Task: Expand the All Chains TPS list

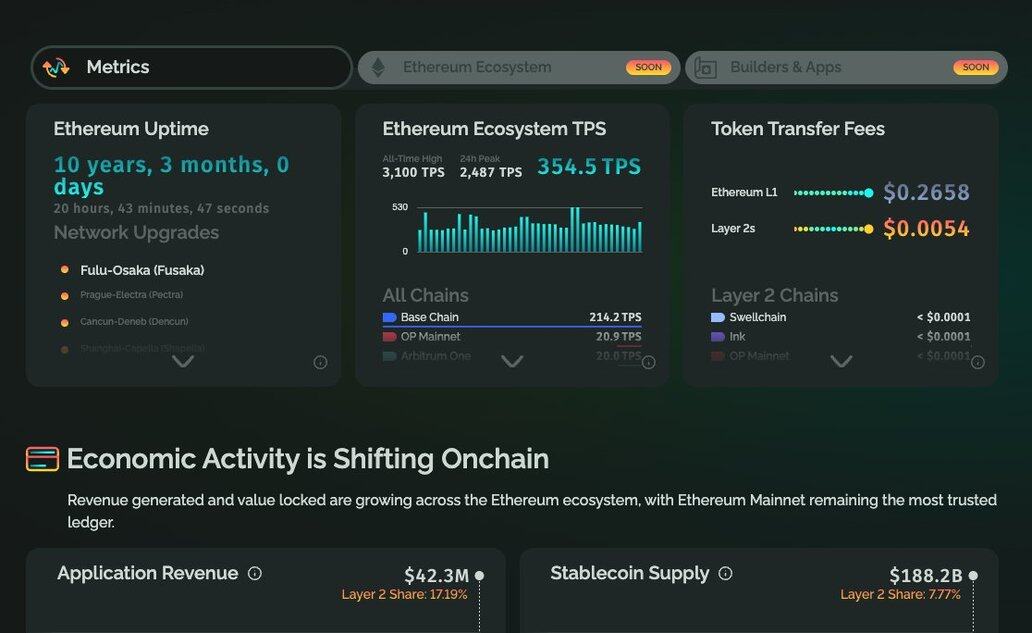Action: pos(512,361)
